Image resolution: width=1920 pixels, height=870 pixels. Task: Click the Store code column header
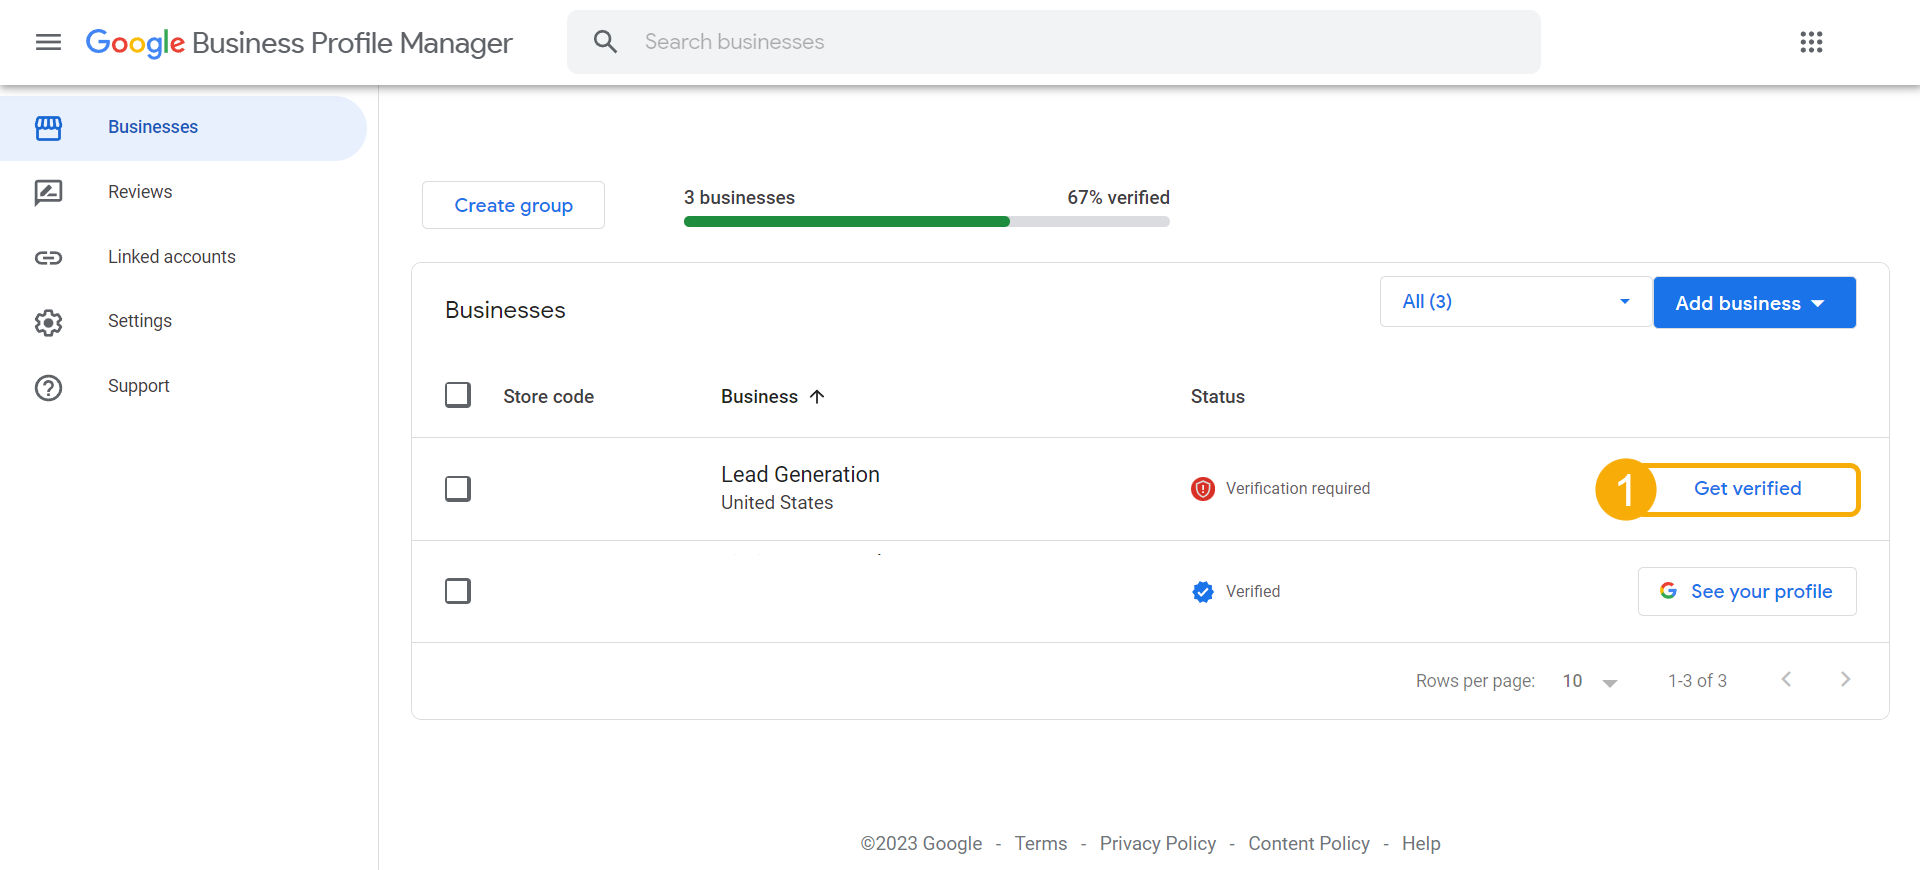(548, 397)
